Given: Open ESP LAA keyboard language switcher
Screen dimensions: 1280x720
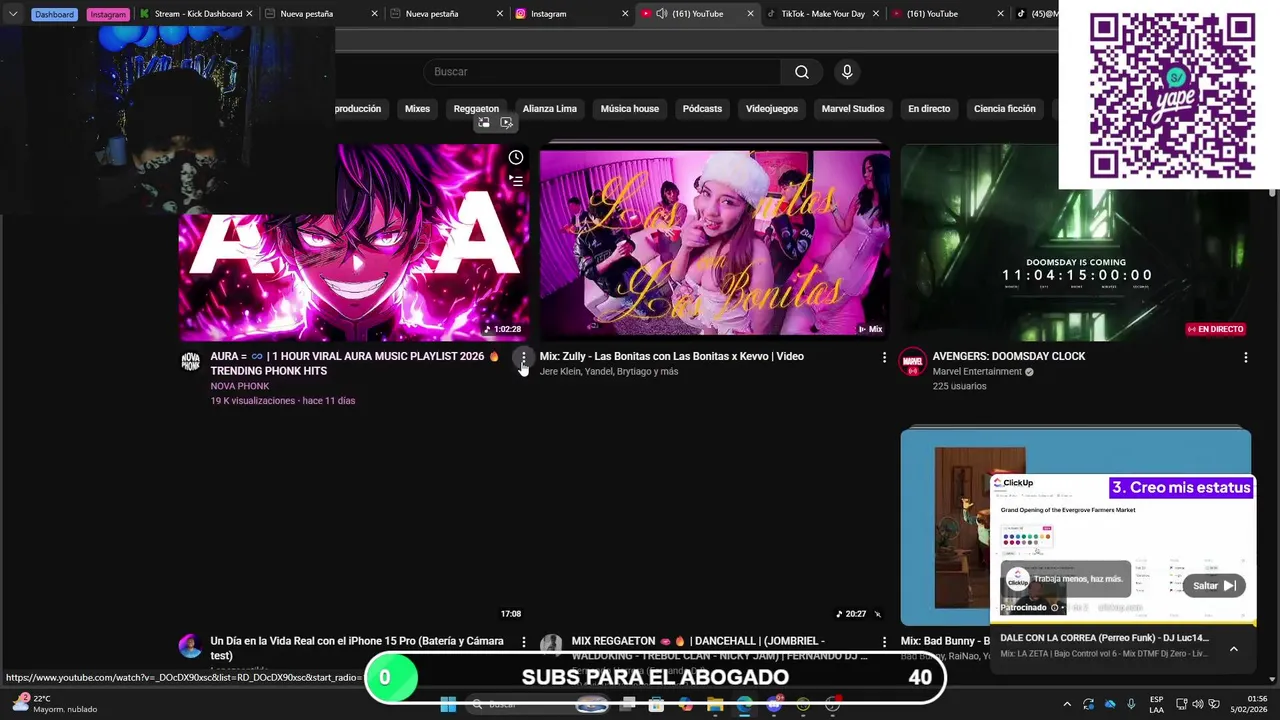Looking at the screenshot, I should click(1156, 704).
